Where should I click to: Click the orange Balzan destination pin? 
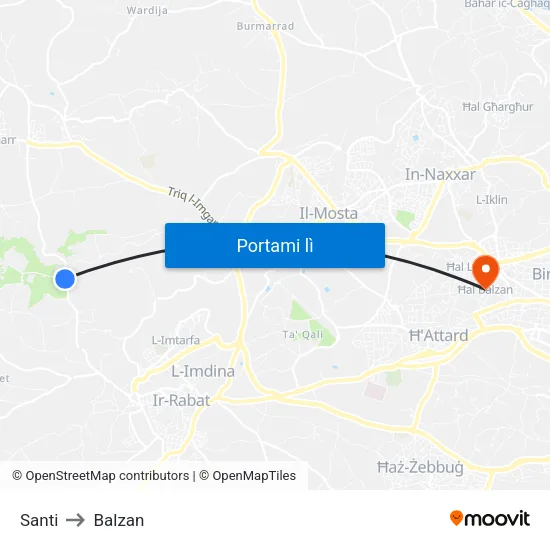[485, 272]
